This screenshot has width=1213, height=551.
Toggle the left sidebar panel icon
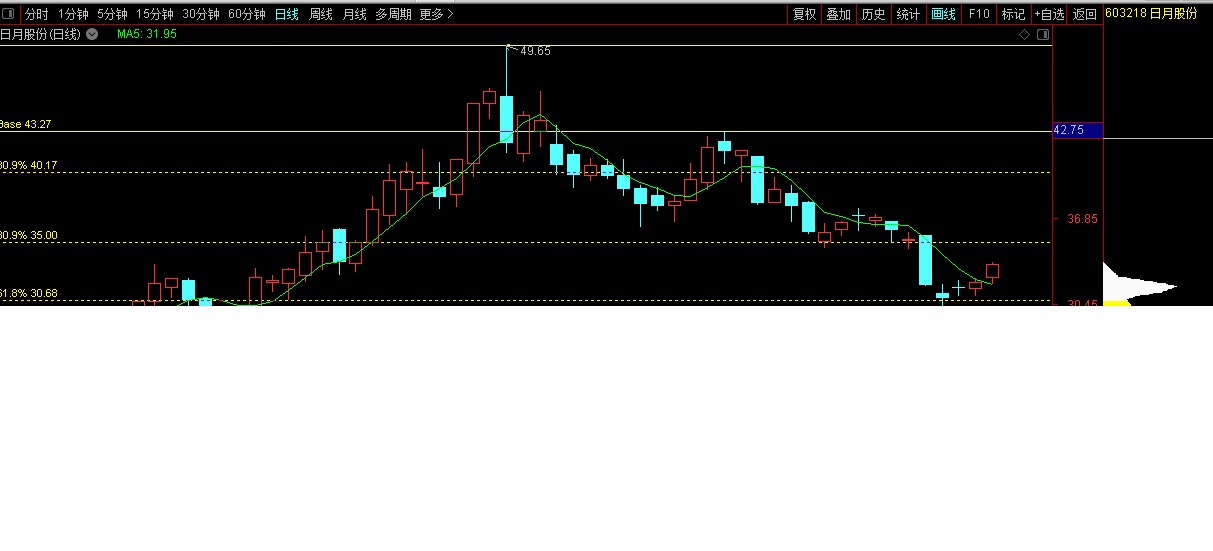tap(10, 14)
